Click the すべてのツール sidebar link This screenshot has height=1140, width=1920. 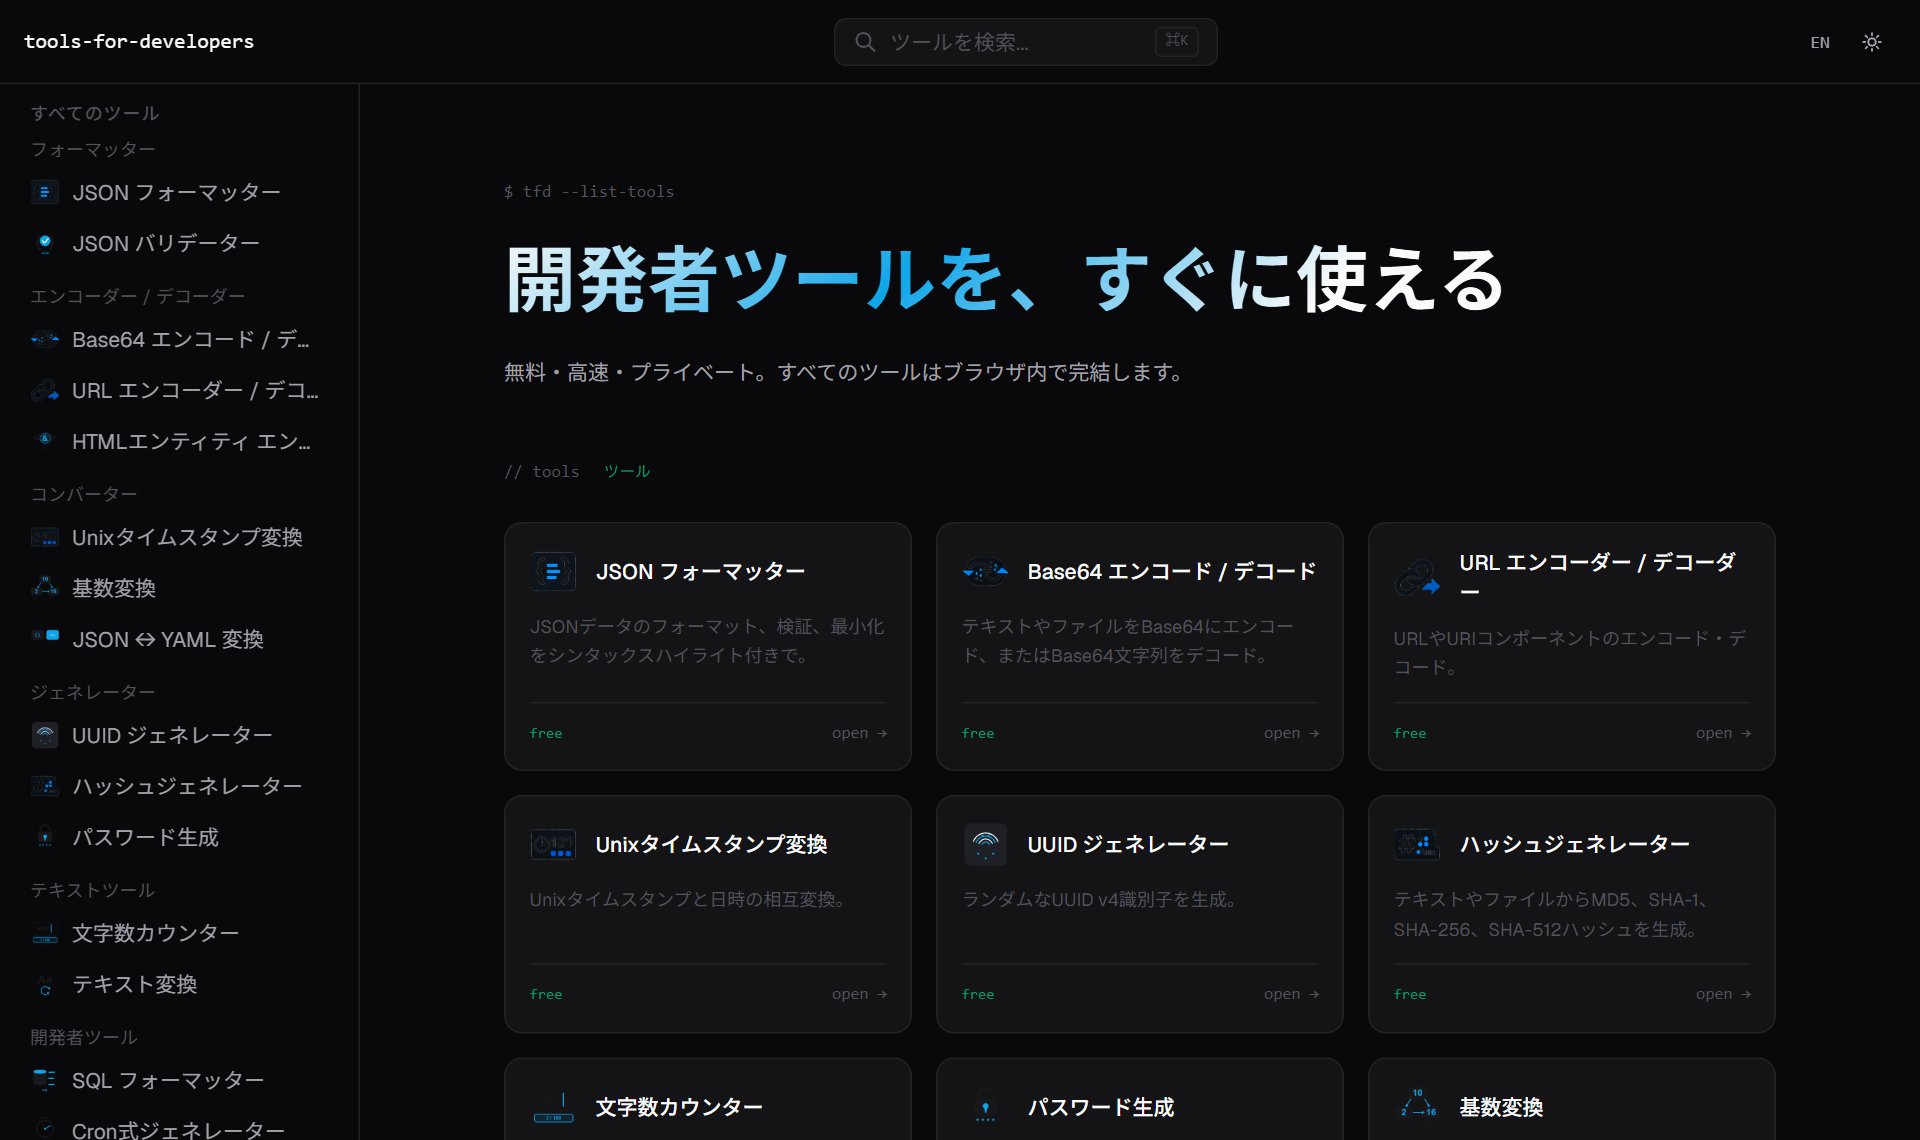(x=95, y=113)
